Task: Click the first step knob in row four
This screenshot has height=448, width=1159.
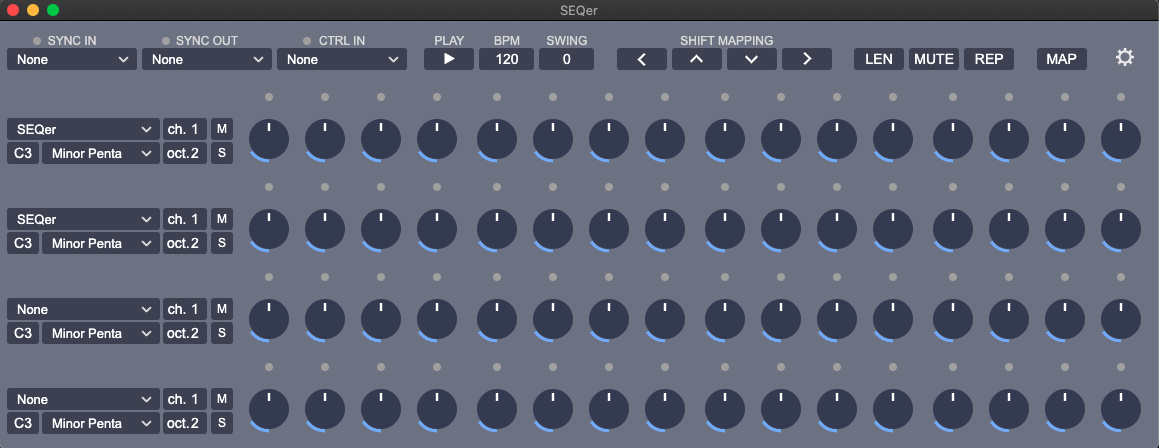Action: pos(269,410)
